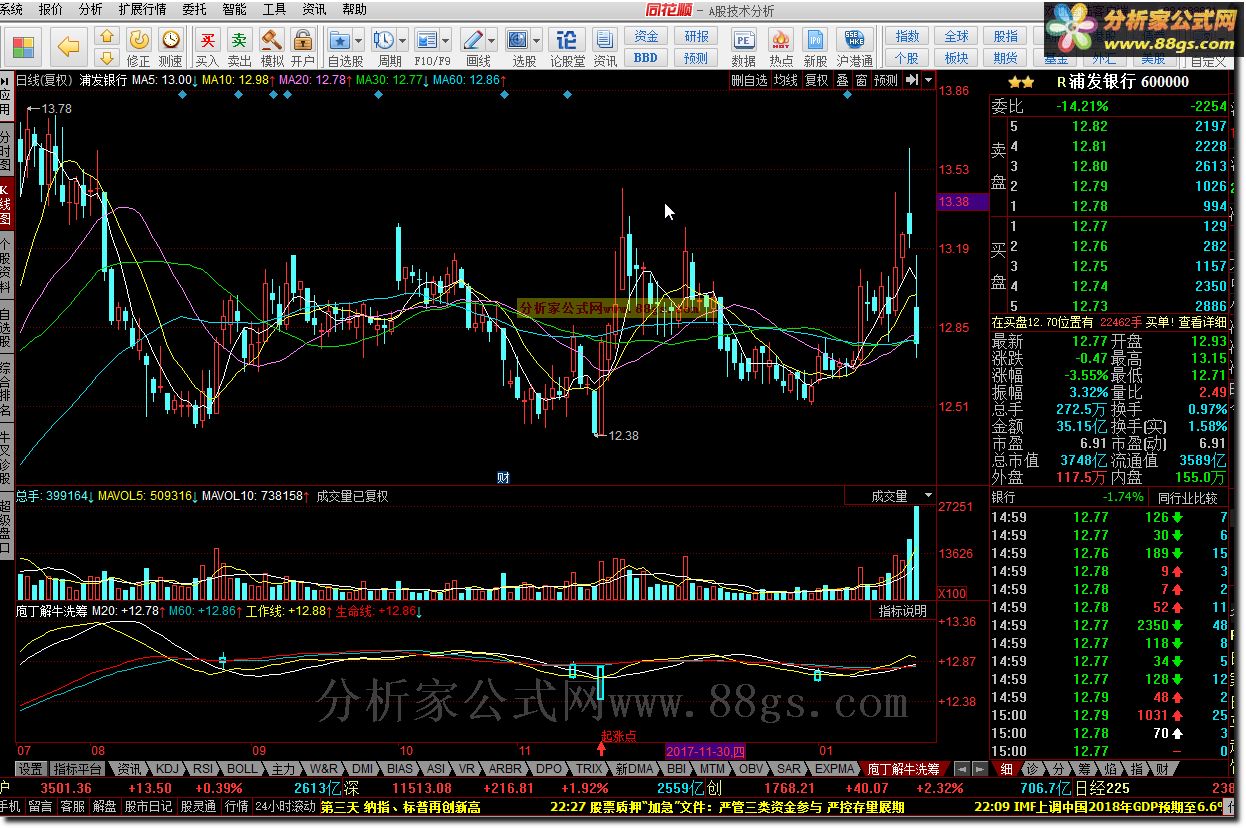
Task: Switch the side panel to K线图
Action: point(6,204)
